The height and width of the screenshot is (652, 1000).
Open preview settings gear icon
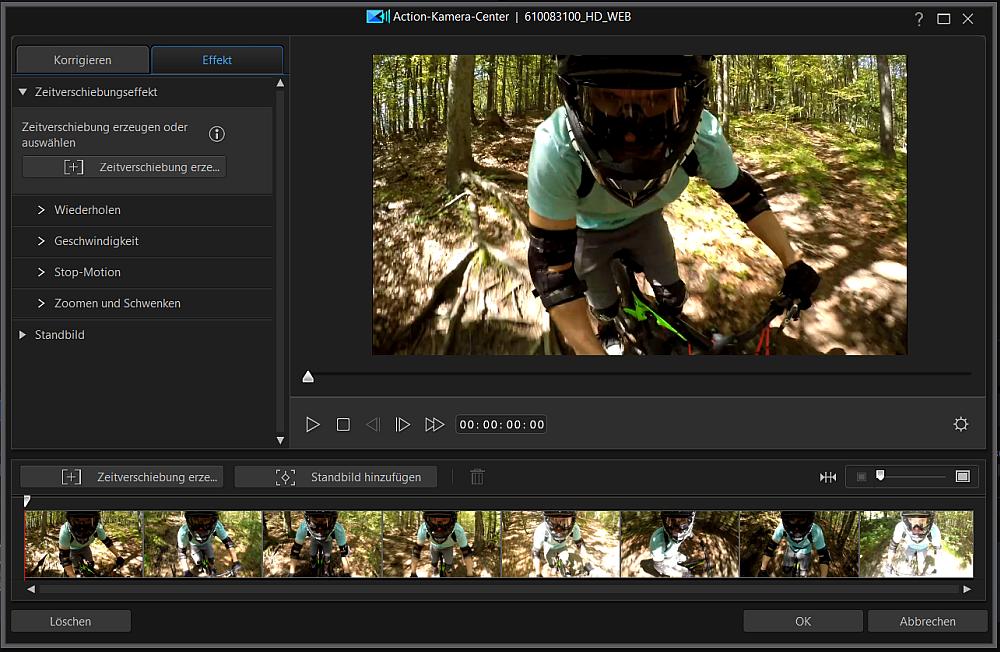(x=961, y=424)
